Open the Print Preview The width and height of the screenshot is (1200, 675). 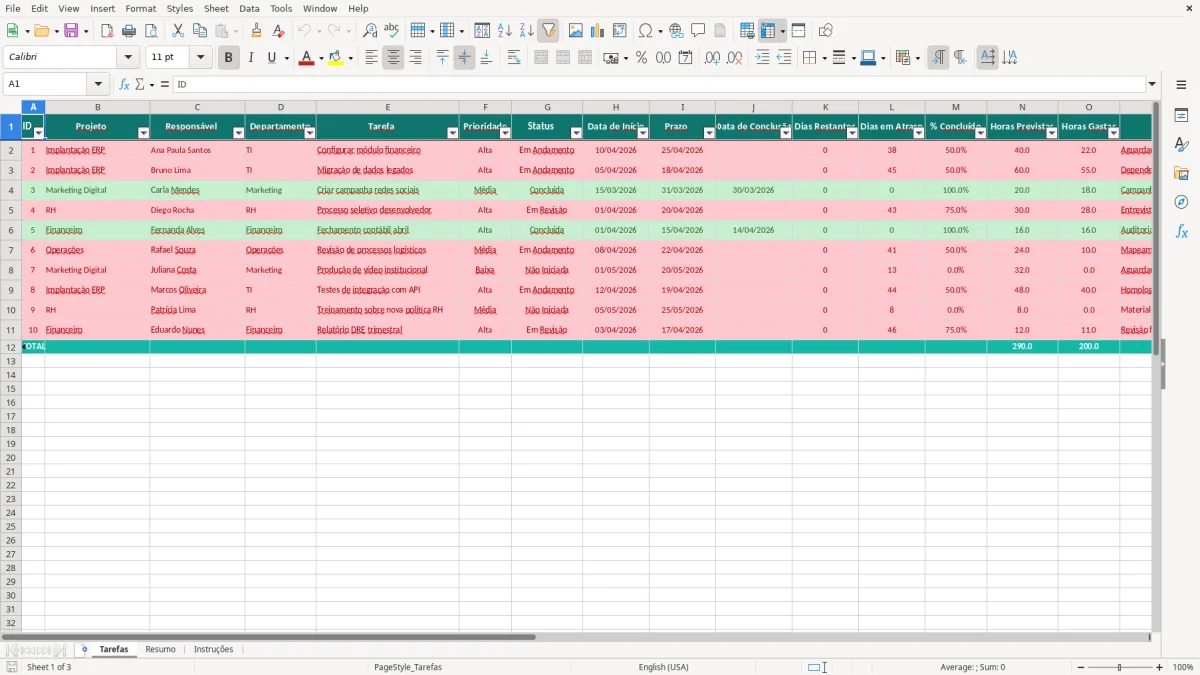point(151,31)
